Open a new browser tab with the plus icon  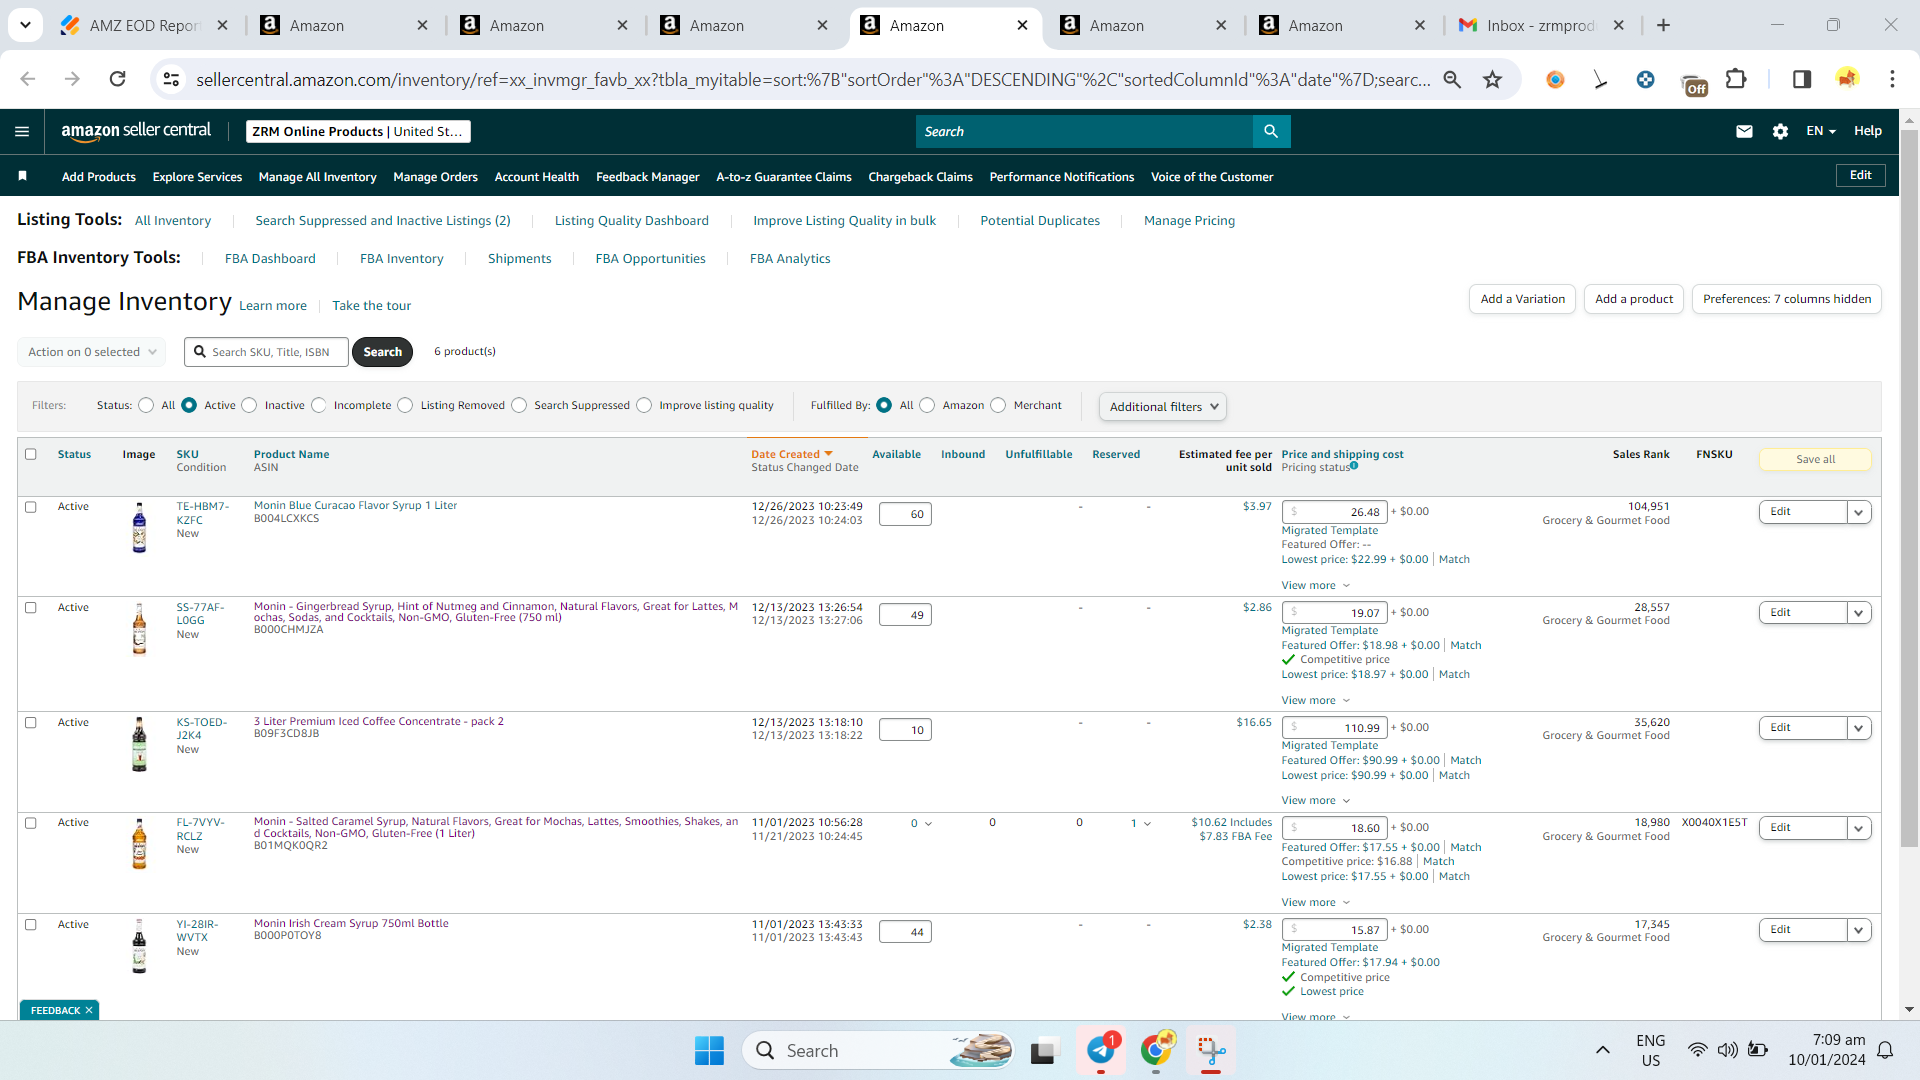(x=1663, y=25)
